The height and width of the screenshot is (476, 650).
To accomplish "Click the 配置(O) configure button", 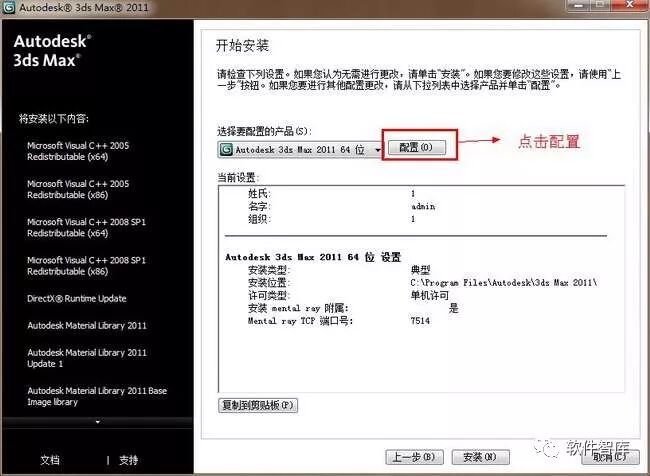I will [417, 148].
